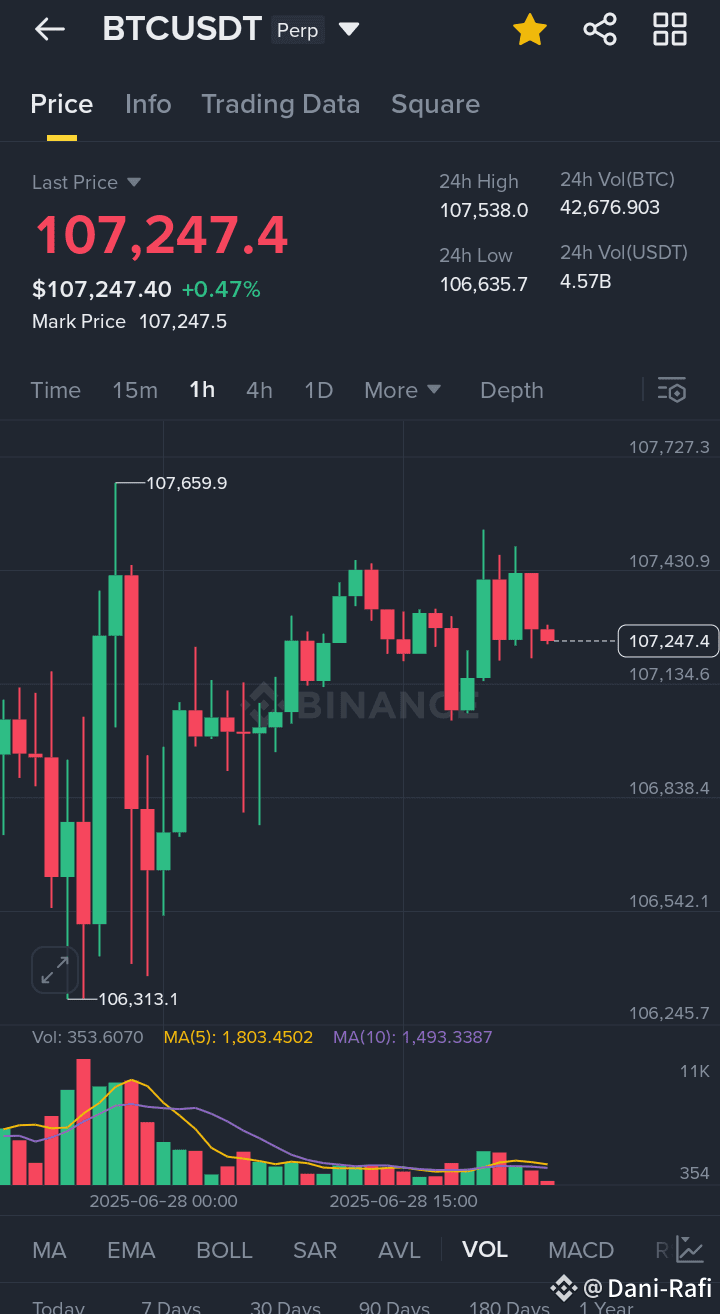Click the current price label 107,247.4
The height and width of the screenshot is (1314, 720).
669,640
